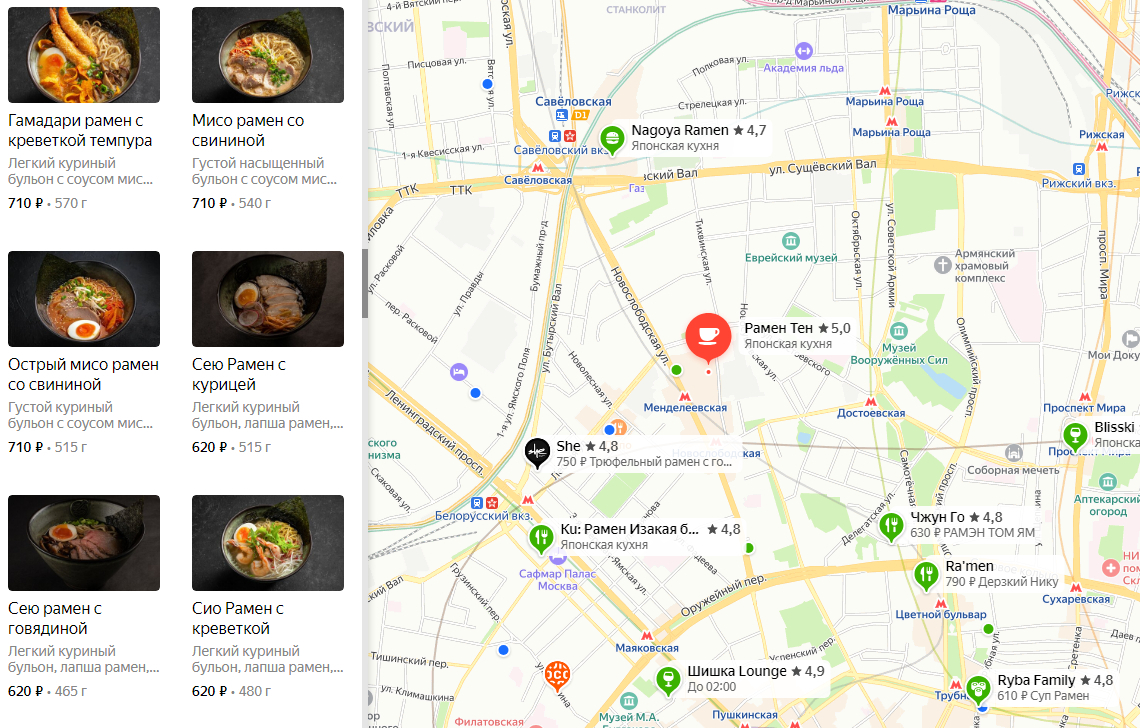
Task: Click the Сио Рамен с креветкой title
Action: pos(238,618)
